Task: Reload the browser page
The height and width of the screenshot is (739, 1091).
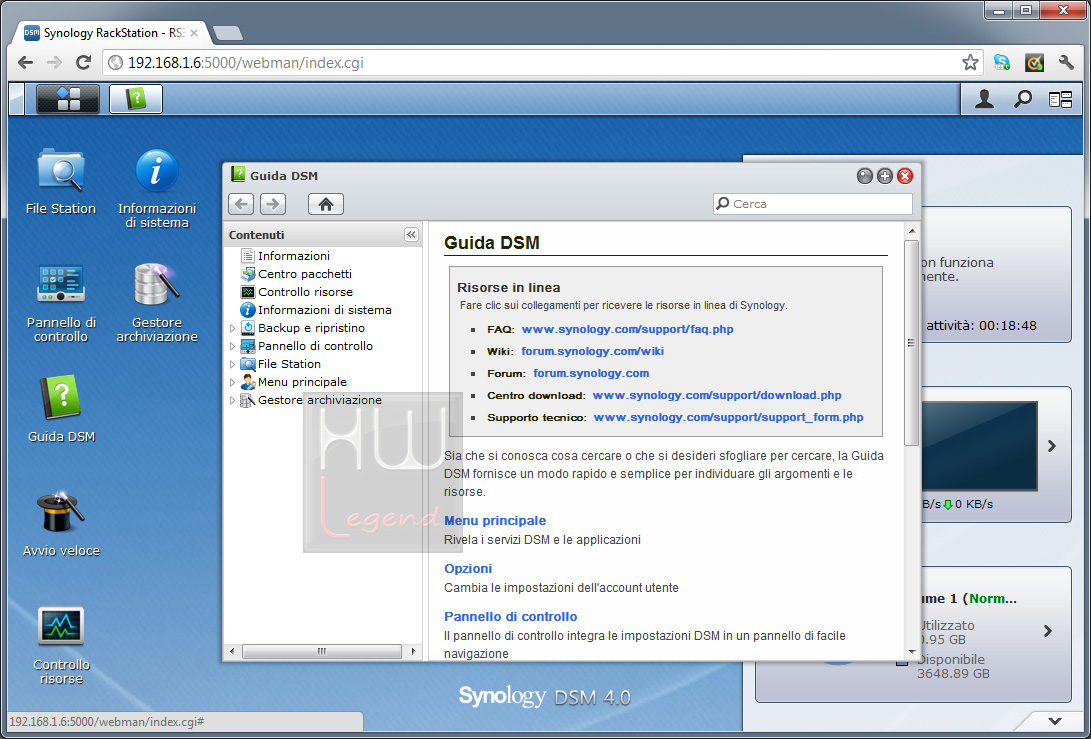Action: [83, 63]
